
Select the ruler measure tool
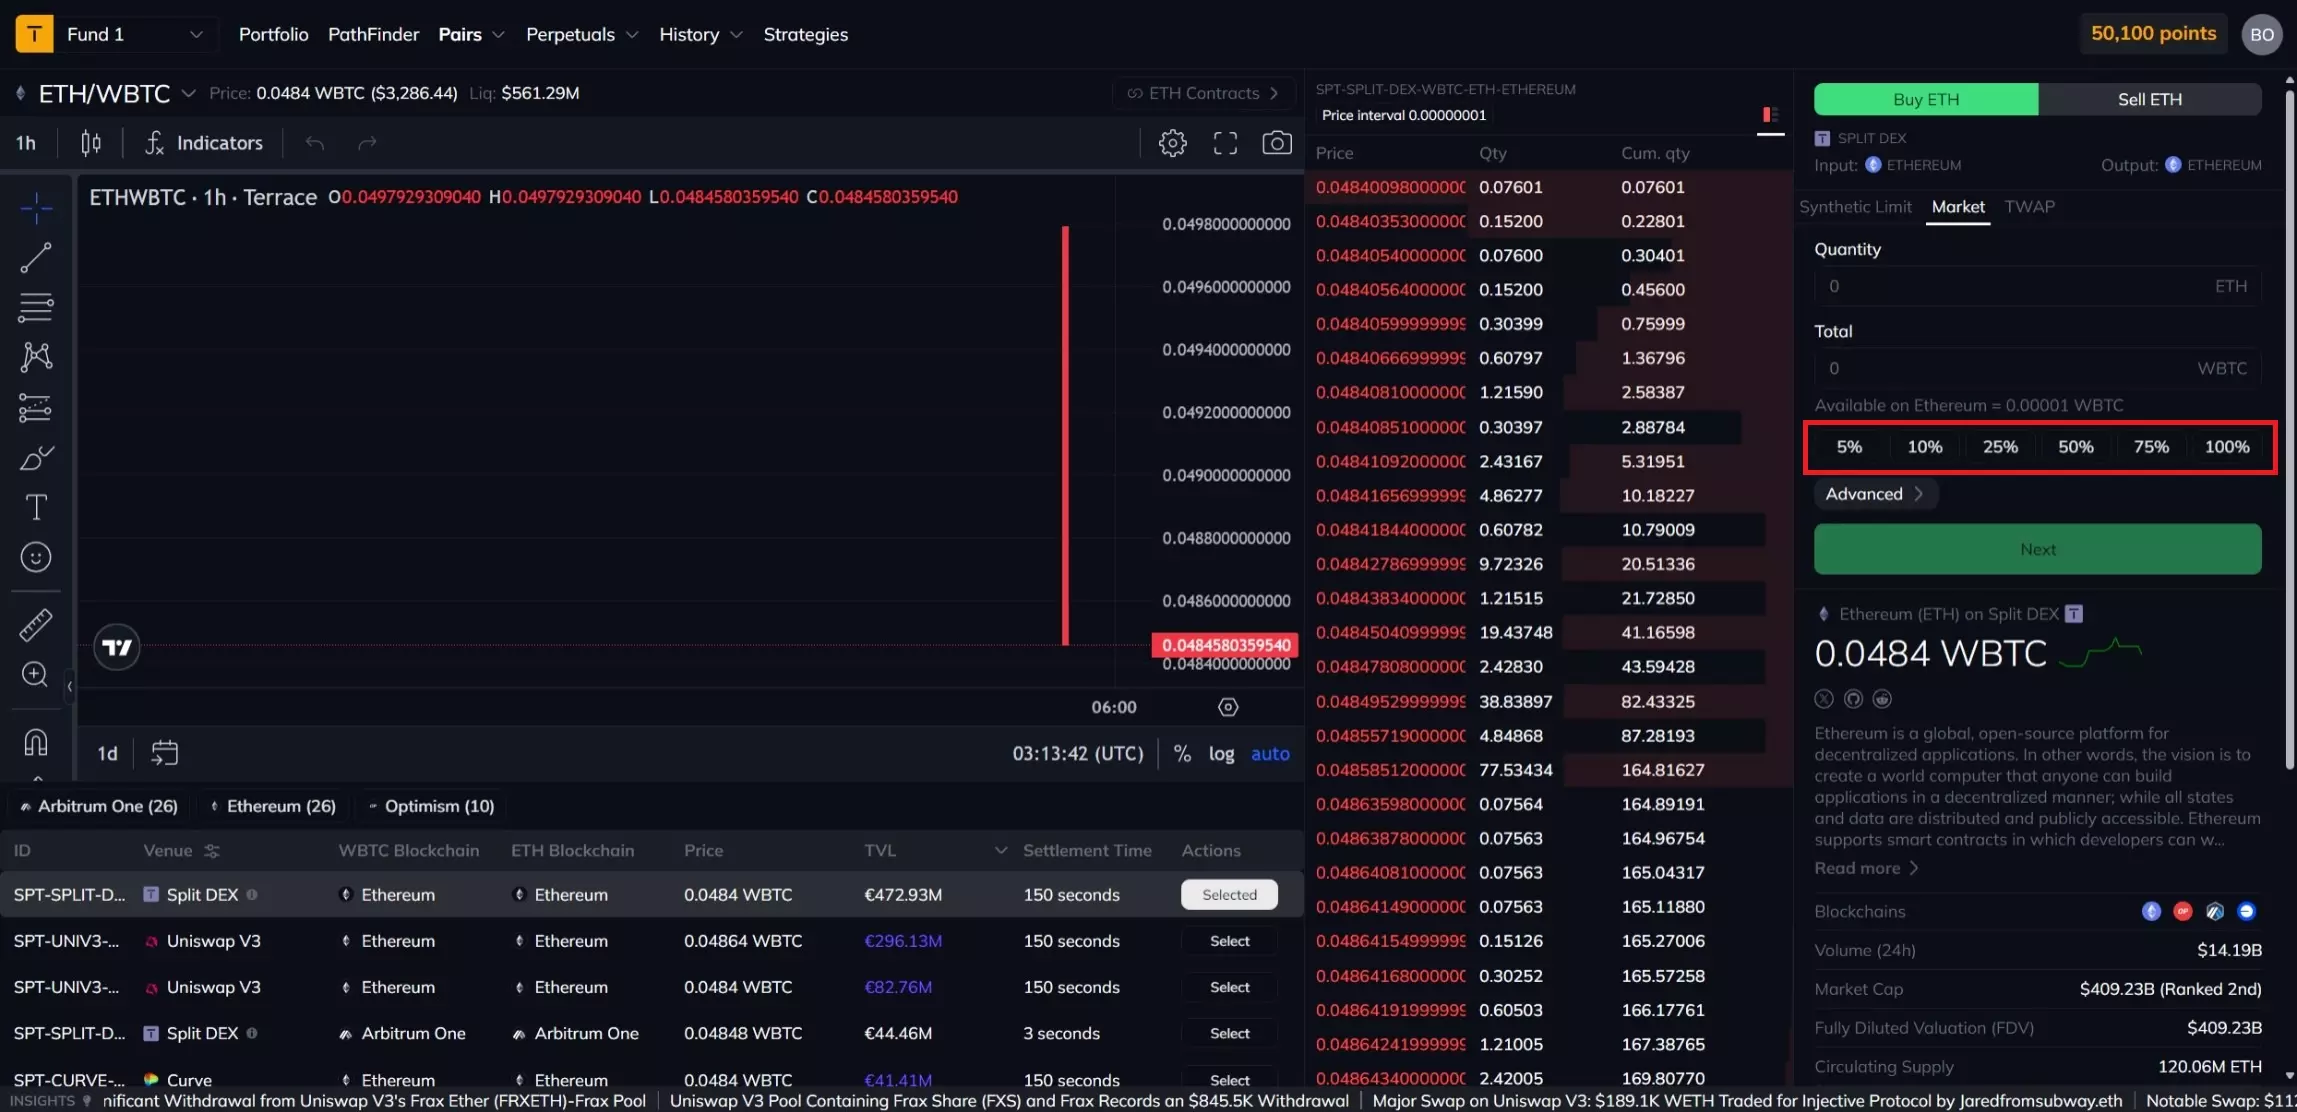[x=36, y=625]
